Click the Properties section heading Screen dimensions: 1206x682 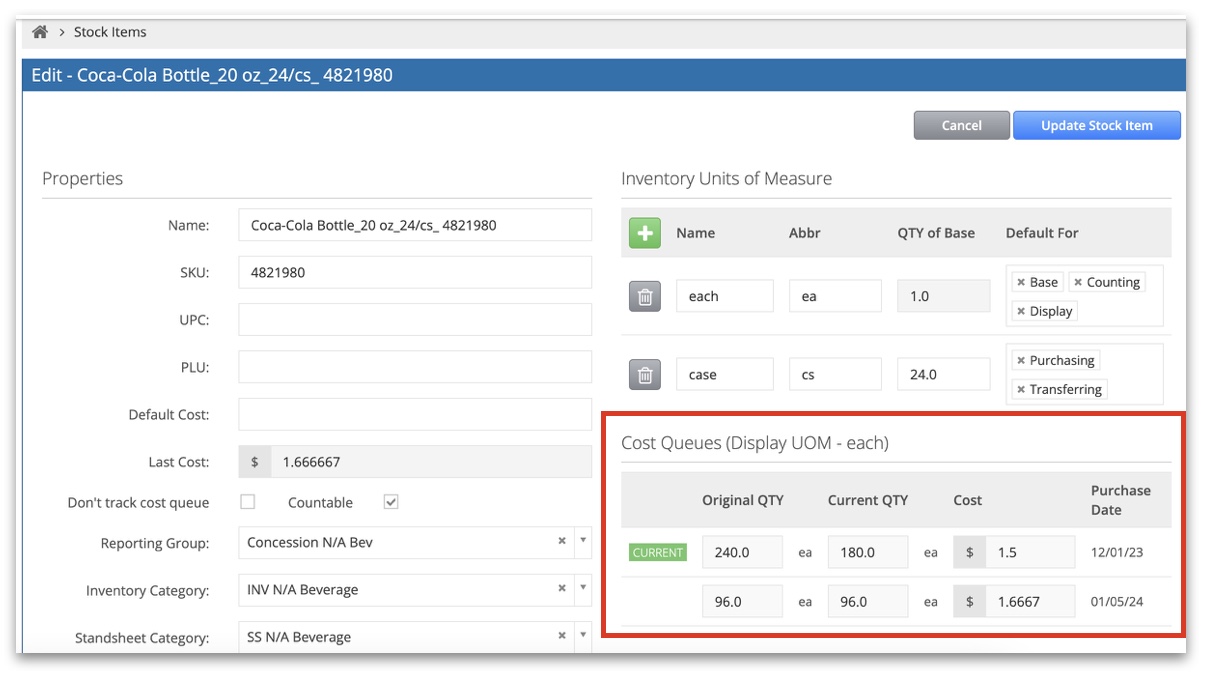(82, 178)
